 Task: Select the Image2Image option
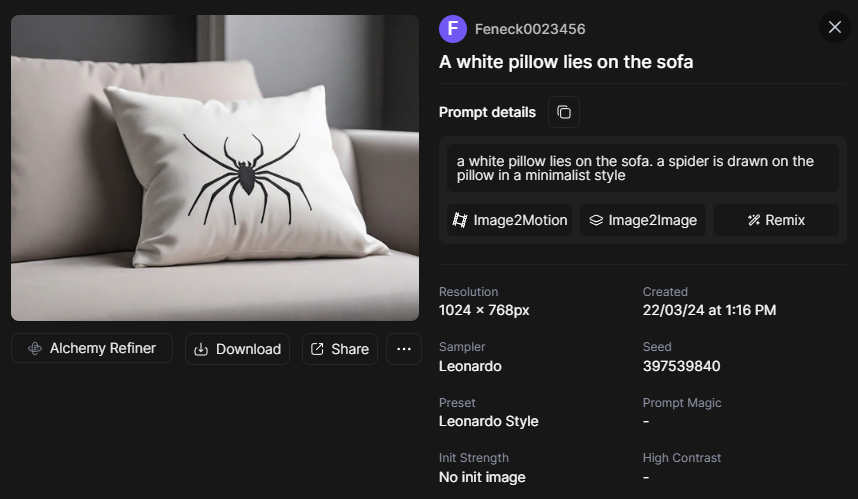(643, 220)
